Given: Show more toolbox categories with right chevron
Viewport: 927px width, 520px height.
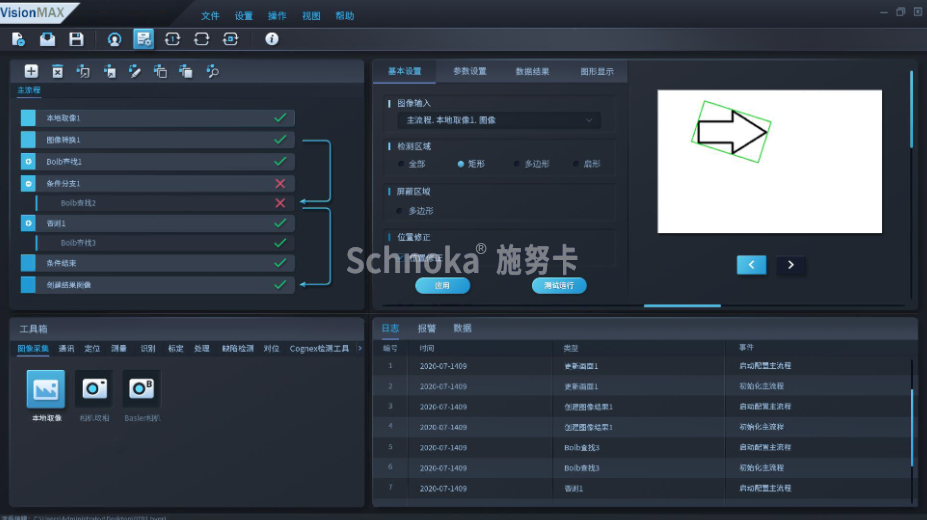Looking at the screenshot, I should [x=359, y=349].
